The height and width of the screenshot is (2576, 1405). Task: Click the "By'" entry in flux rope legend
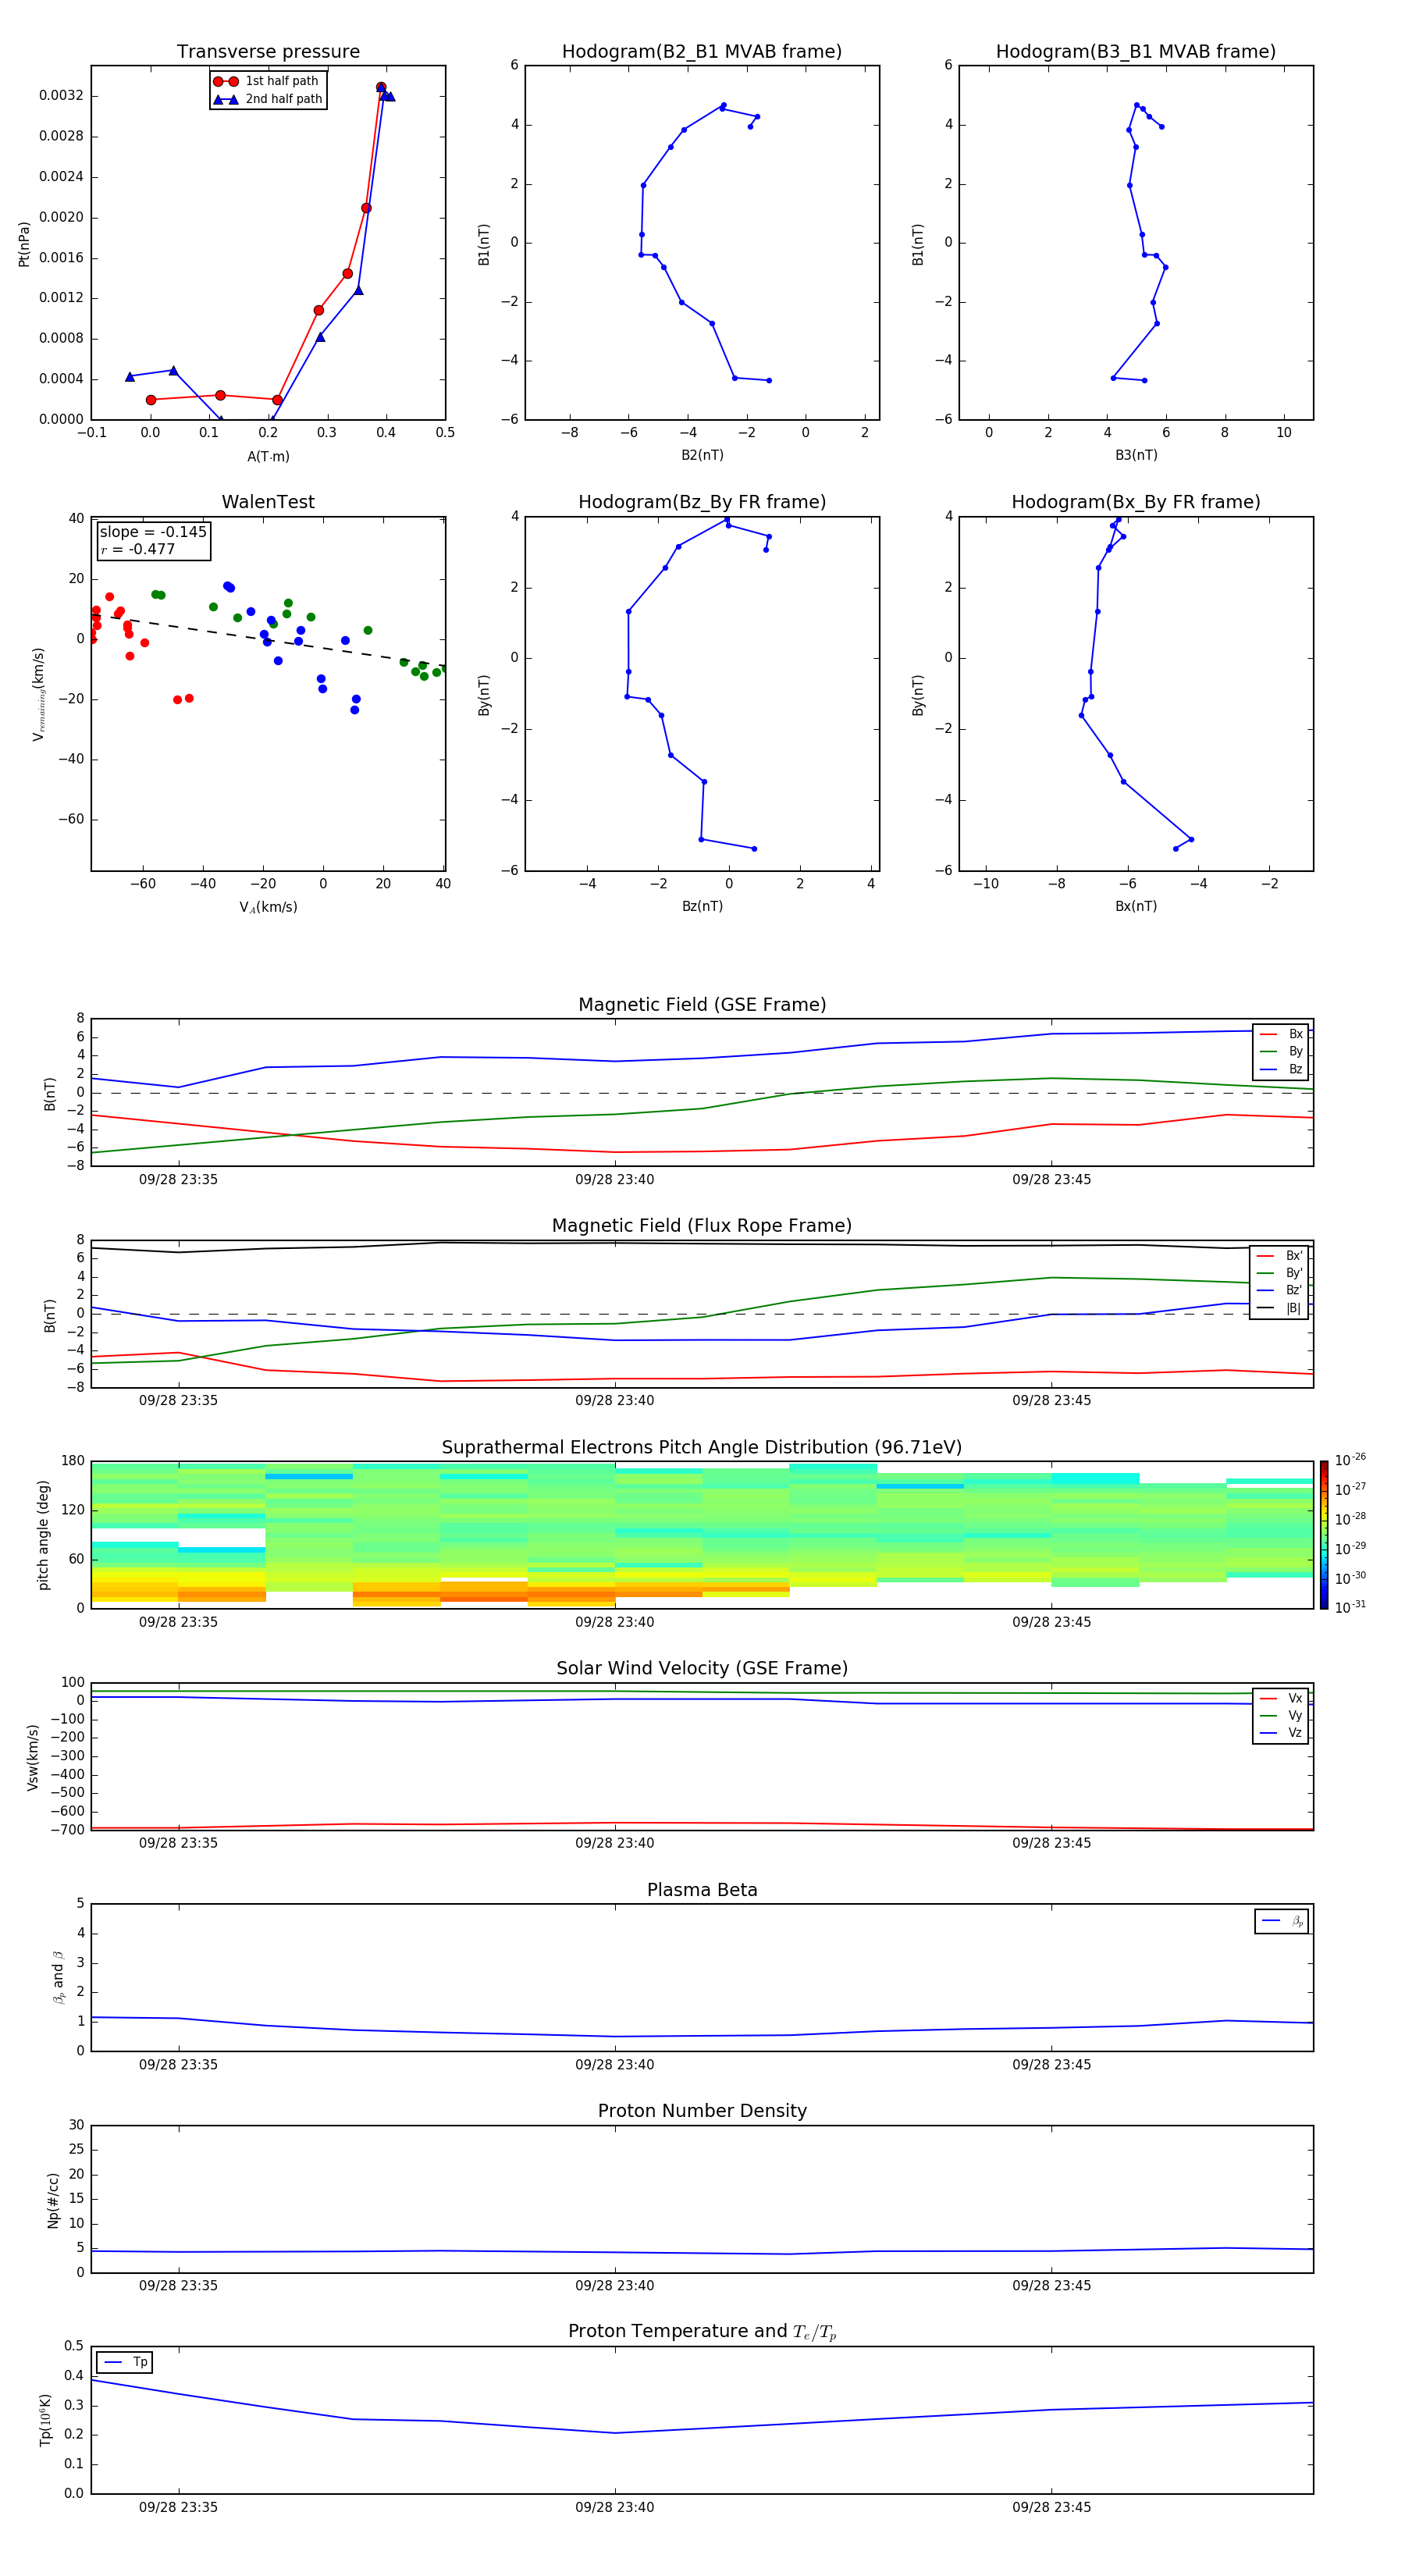[x=1279, y=1273]
